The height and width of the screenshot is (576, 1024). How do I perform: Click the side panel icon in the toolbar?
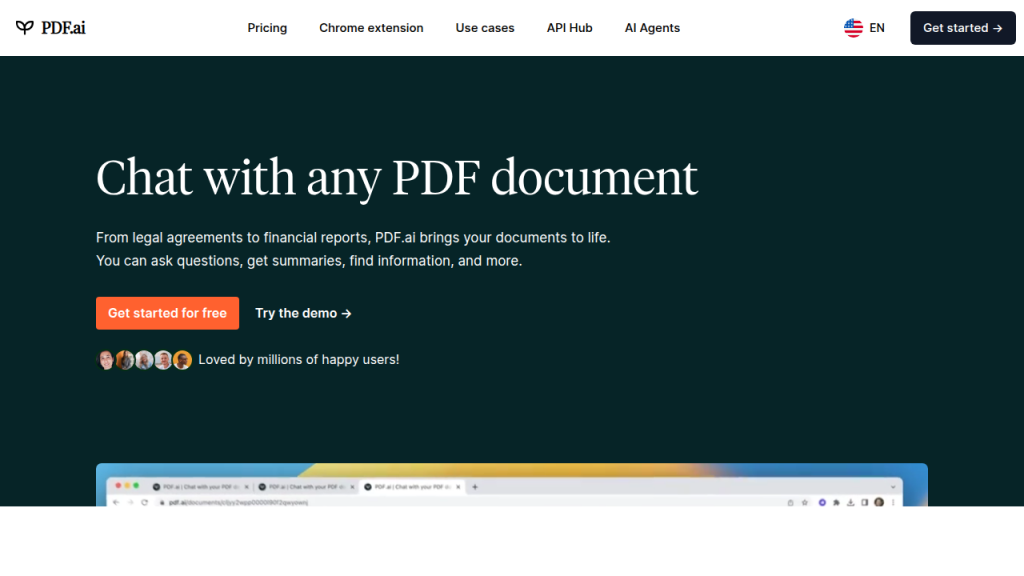click(864, 503)
